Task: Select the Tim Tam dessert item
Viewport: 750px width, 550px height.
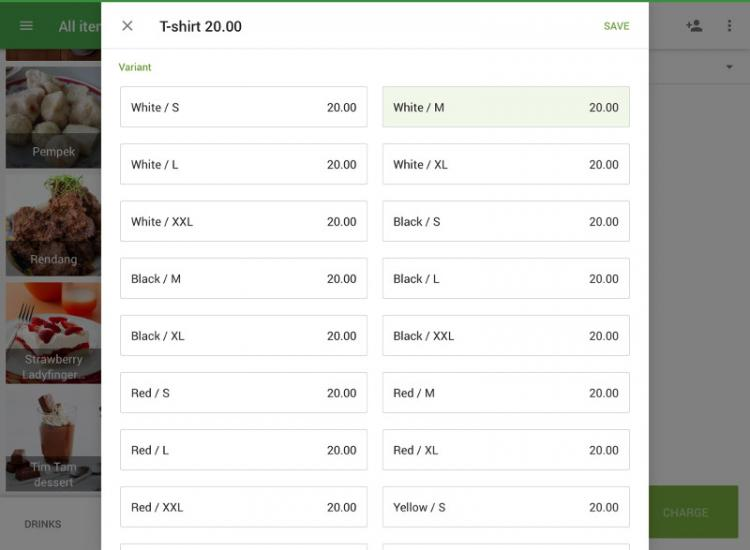Action: [x=53, y=441]
